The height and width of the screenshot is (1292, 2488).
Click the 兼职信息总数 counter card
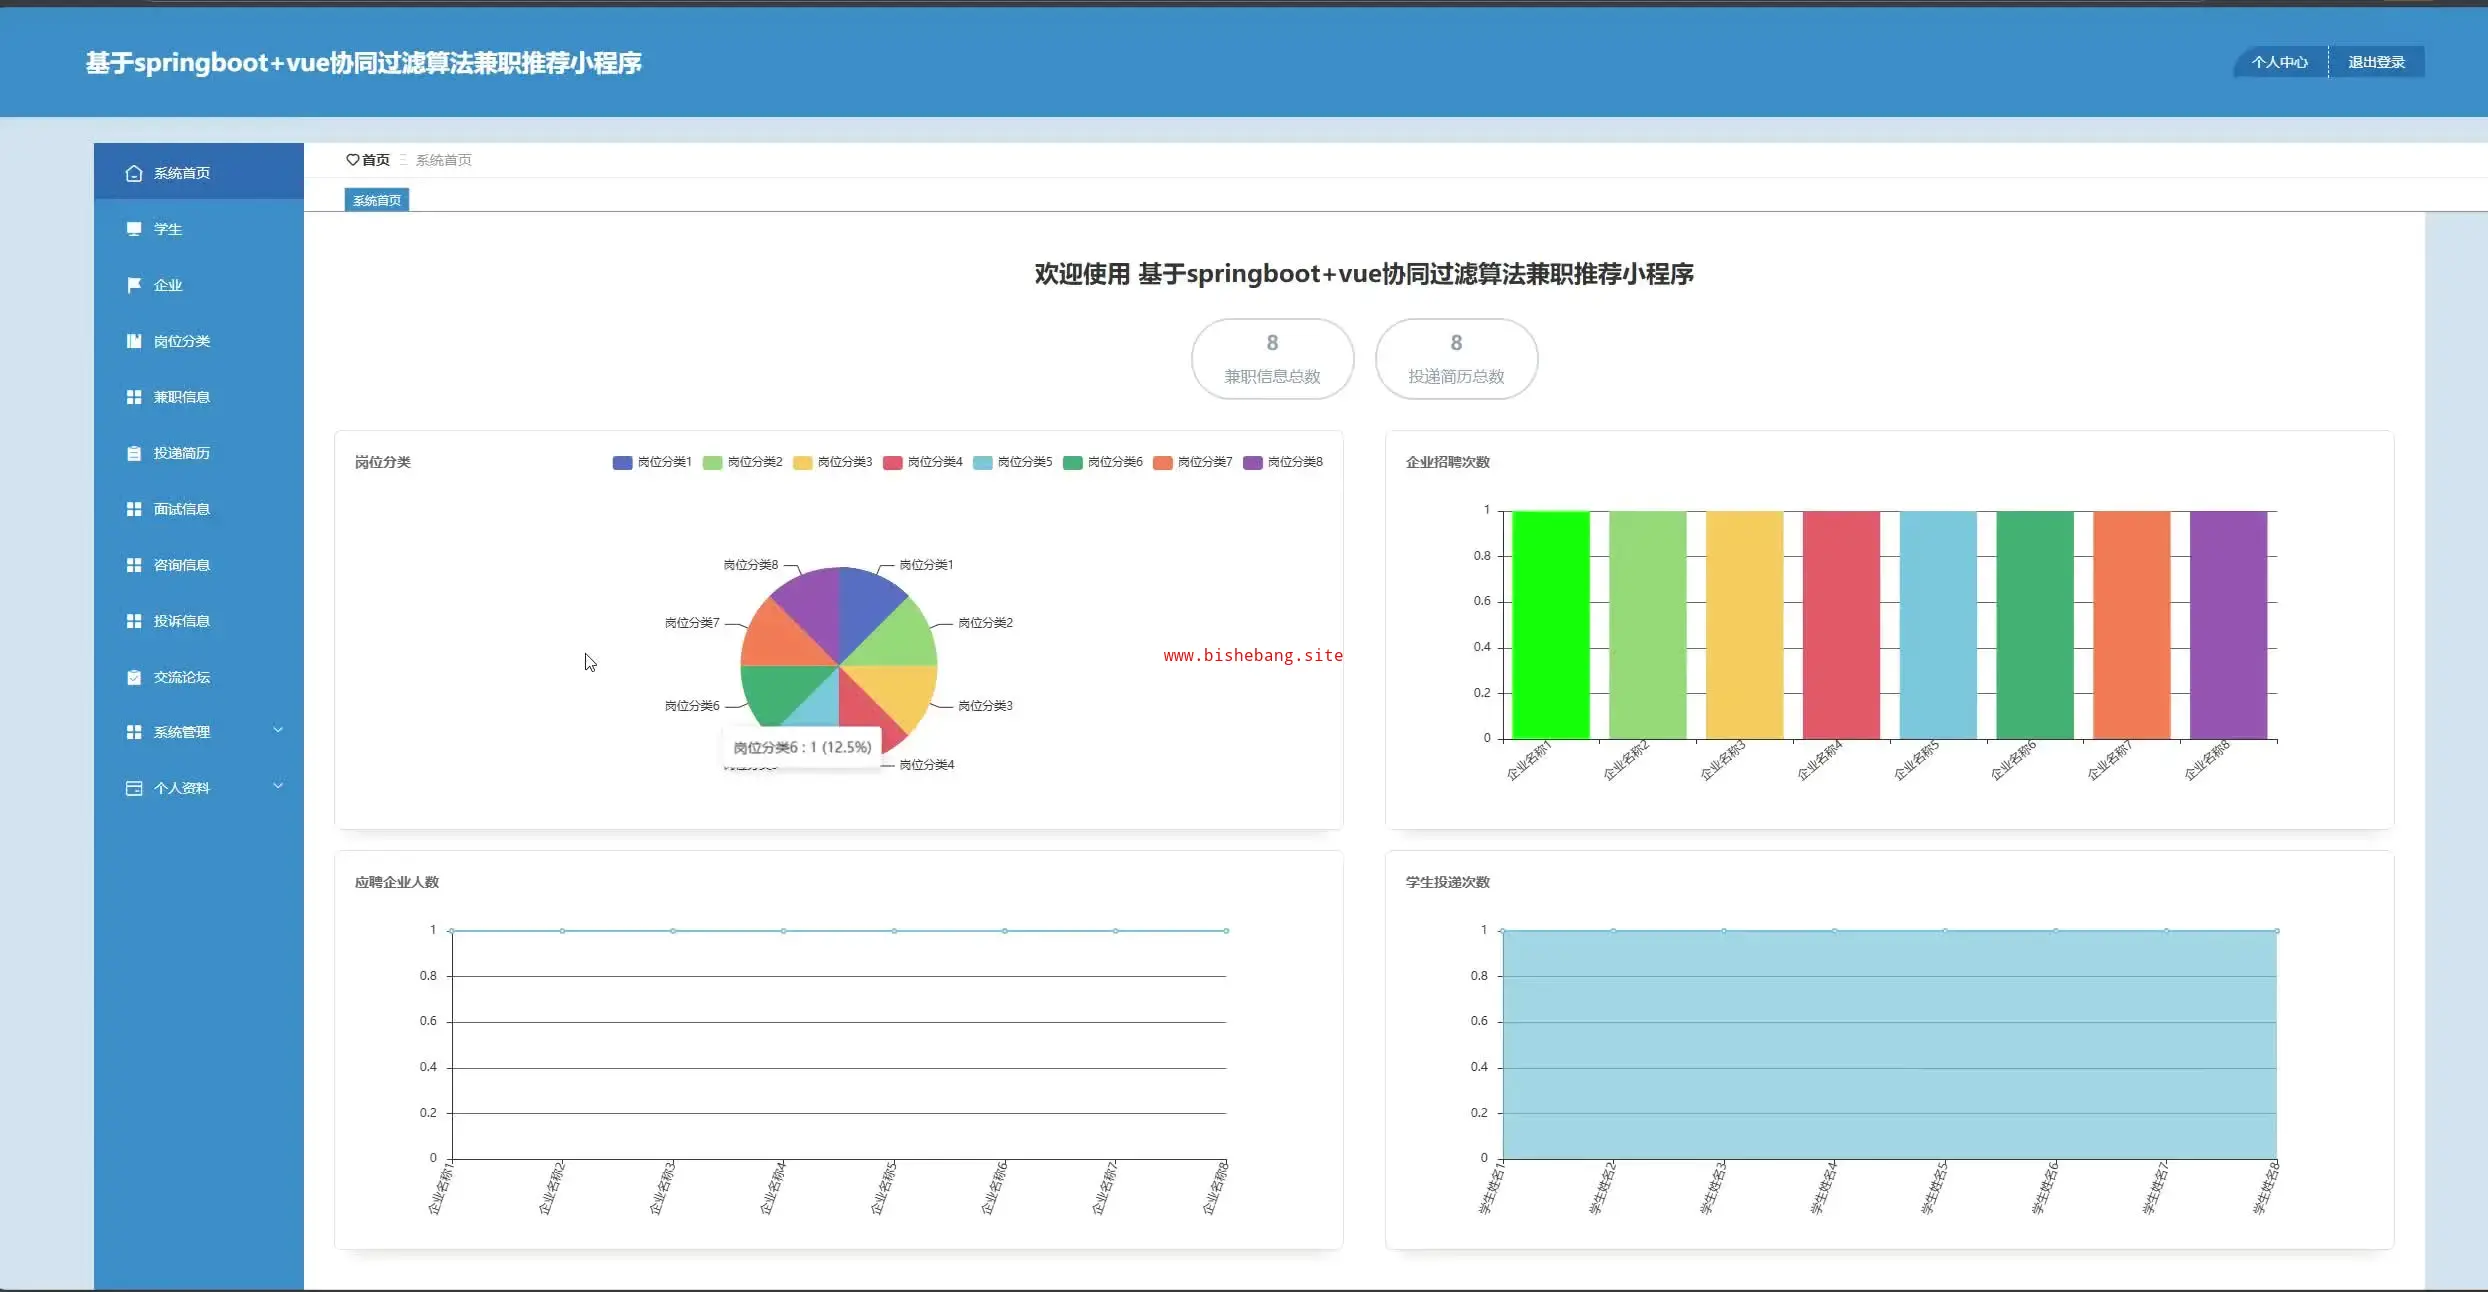pos(1272,359)
